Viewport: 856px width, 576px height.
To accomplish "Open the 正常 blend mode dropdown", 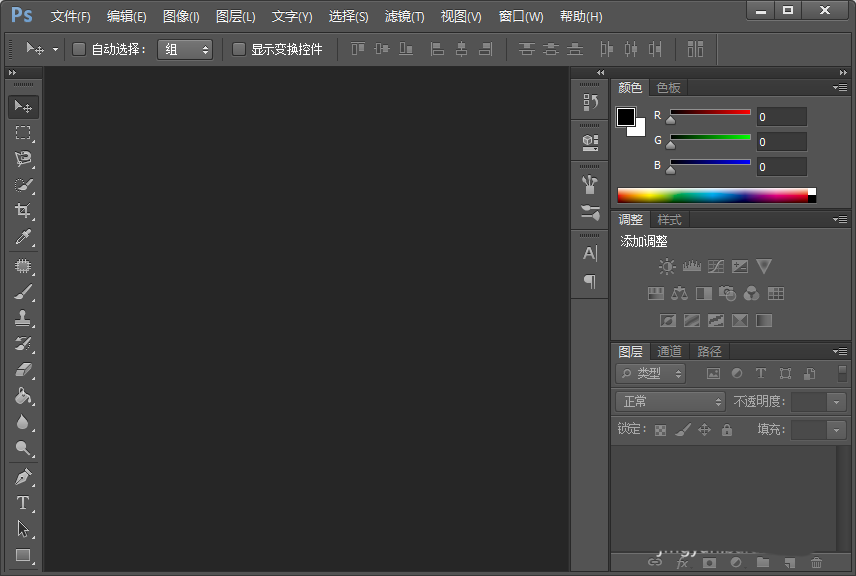I will (x=670, y=402).
